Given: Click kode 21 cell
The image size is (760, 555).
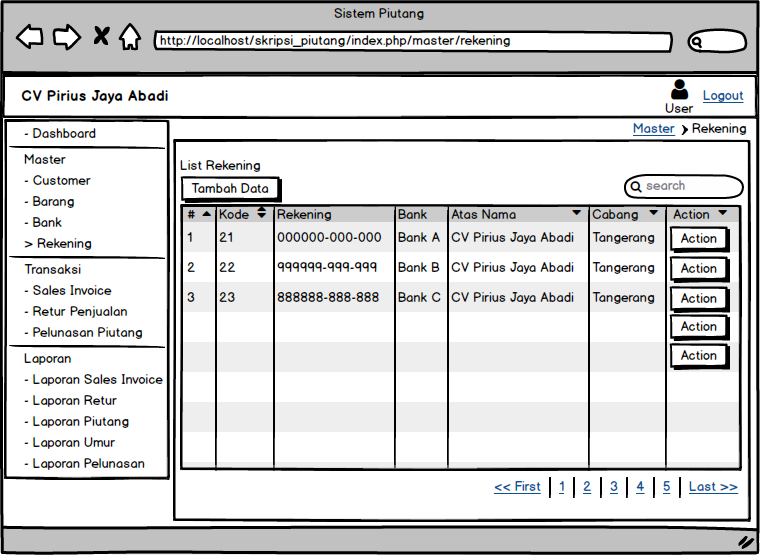Looking at the screenshot, I should [x=226, y=238].
